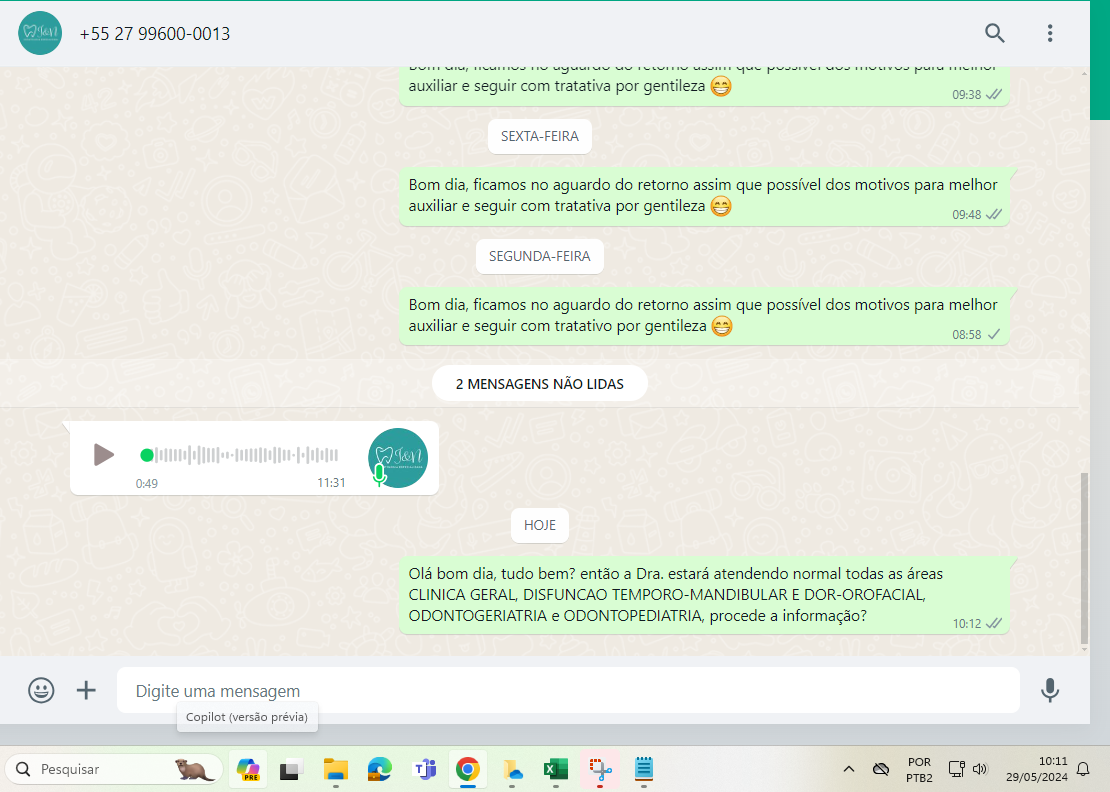Open the volume control in the tray
This screenshot has width=1110, height=792.
point(980,769)
